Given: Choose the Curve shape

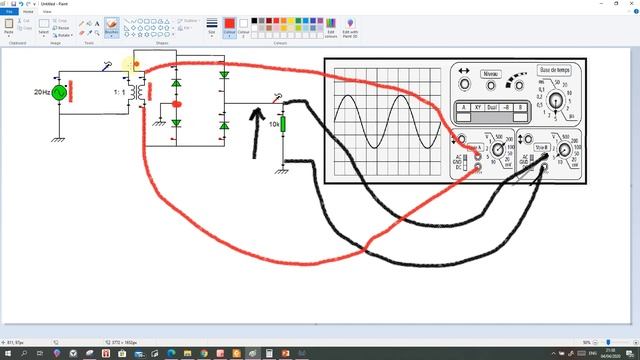Looking at the screenshot, I should (x=133, y=21).
